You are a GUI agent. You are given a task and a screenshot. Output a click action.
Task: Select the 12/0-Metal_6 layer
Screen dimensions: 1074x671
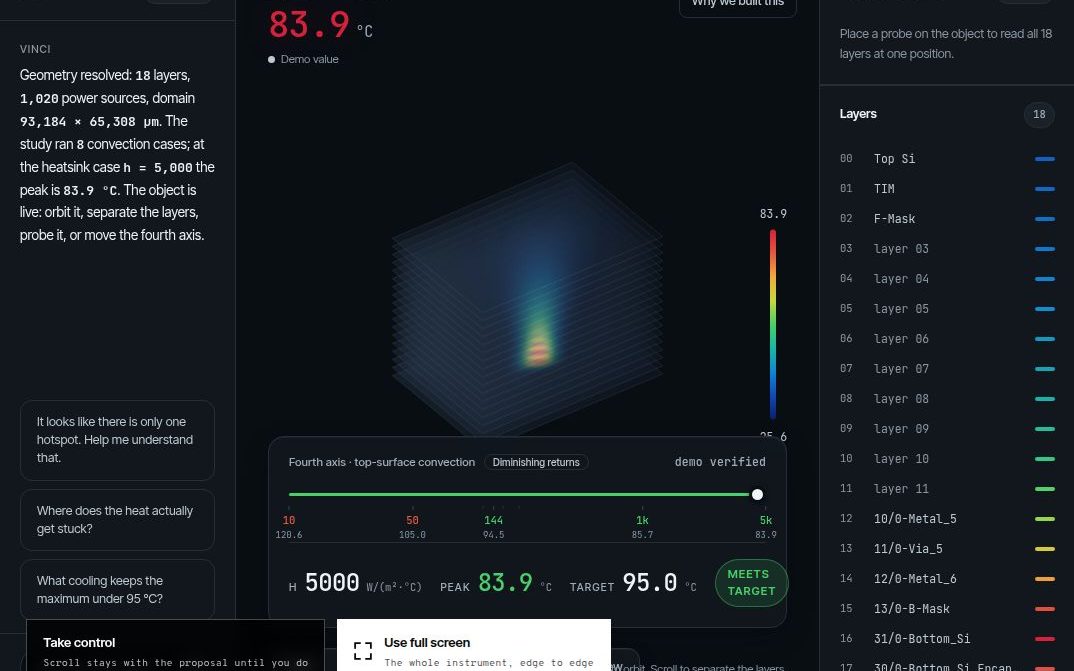[947, 579]
